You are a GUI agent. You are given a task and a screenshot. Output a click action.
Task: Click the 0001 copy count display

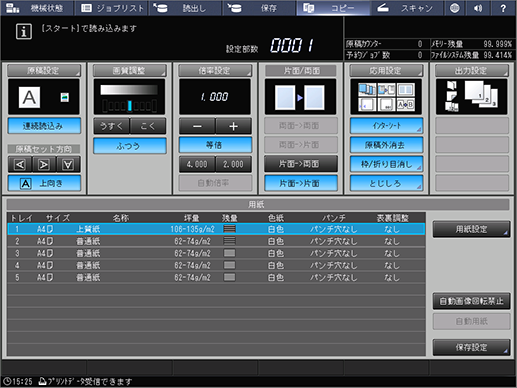tap(292, 45)
